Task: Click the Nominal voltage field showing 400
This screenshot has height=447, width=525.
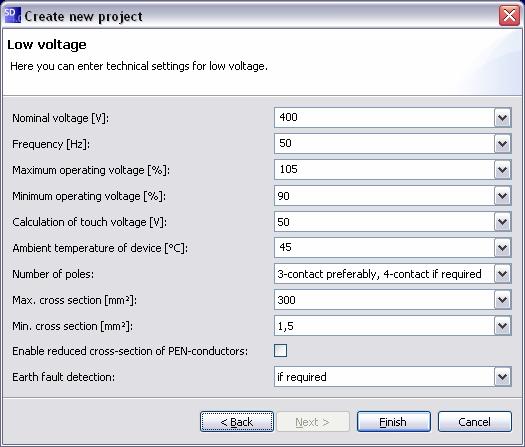Action: click(x=384, y=118)
